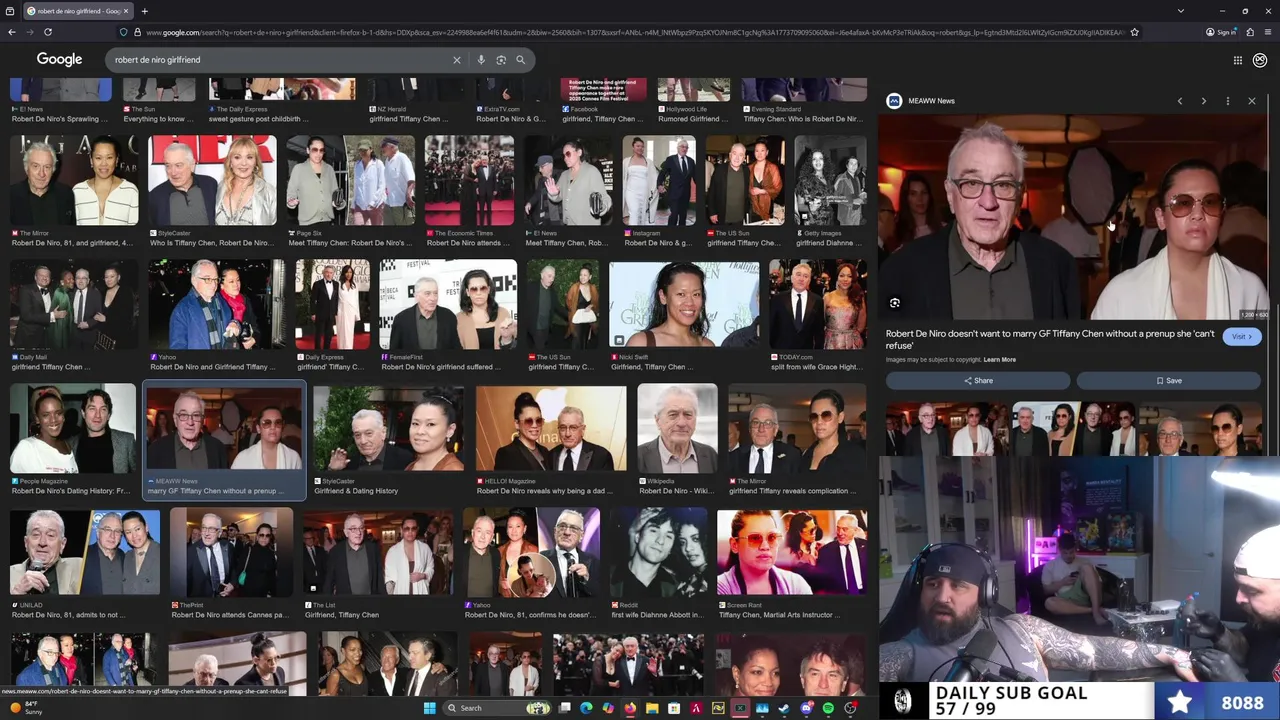Open The Mirror 'Robert De Niro, 81, and girlfriend' result
1280x720 pixels.
[74, 191]
